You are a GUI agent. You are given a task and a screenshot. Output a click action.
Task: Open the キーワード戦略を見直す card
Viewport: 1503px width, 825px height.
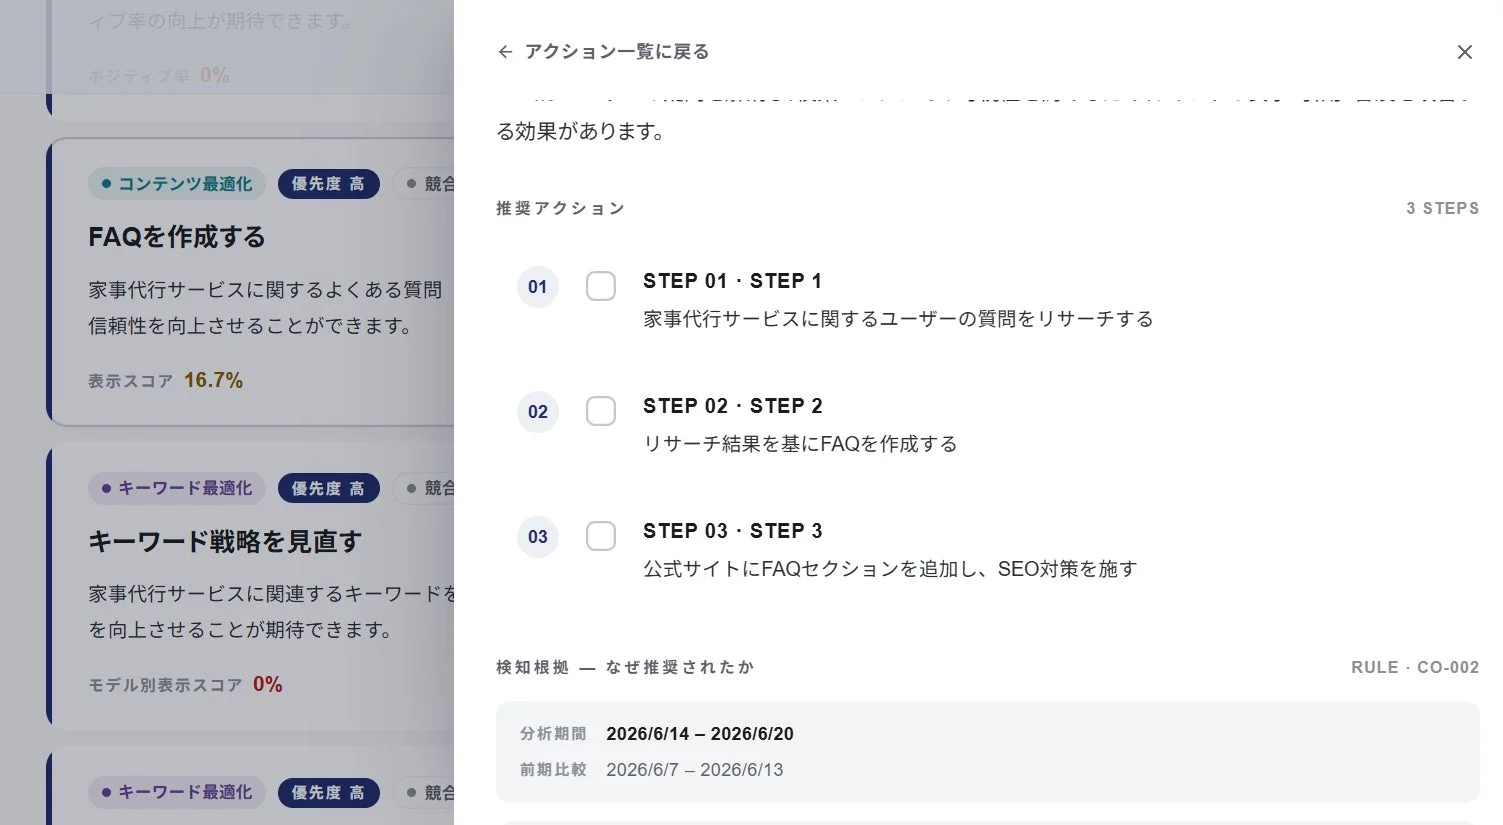pyautogui.click(x=252, y=586)
